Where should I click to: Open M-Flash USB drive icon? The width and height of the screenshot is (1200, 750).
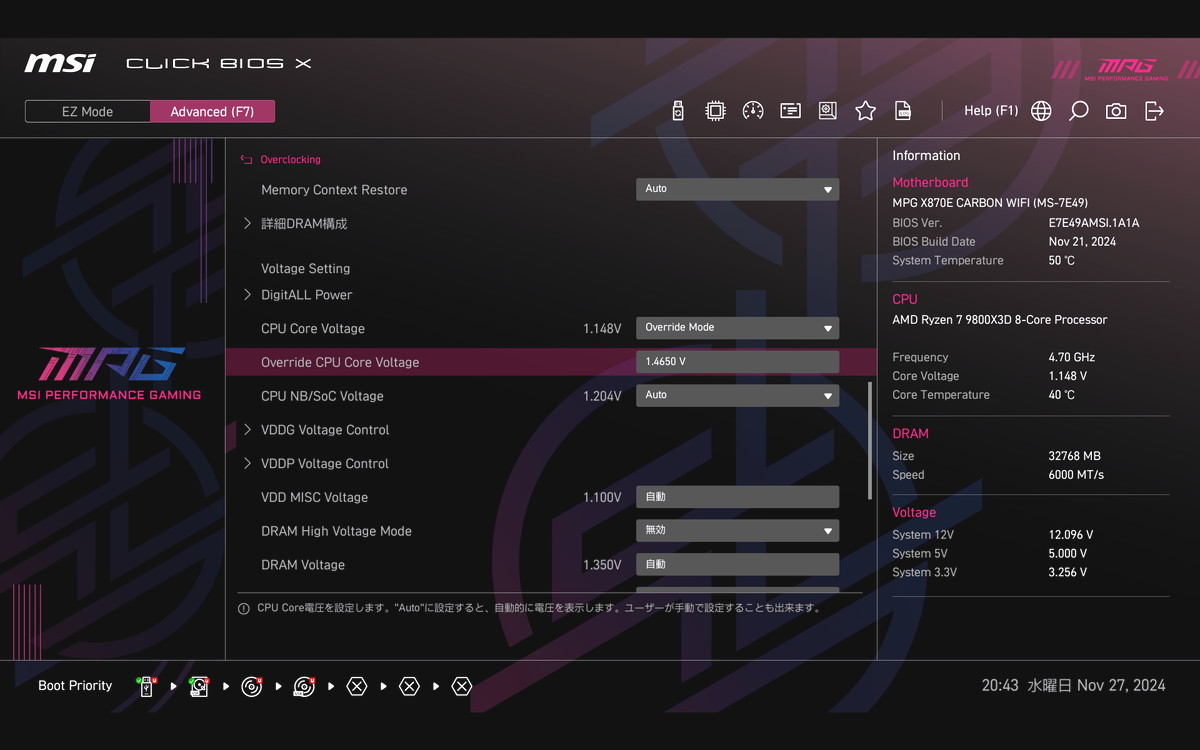[678, 111]
